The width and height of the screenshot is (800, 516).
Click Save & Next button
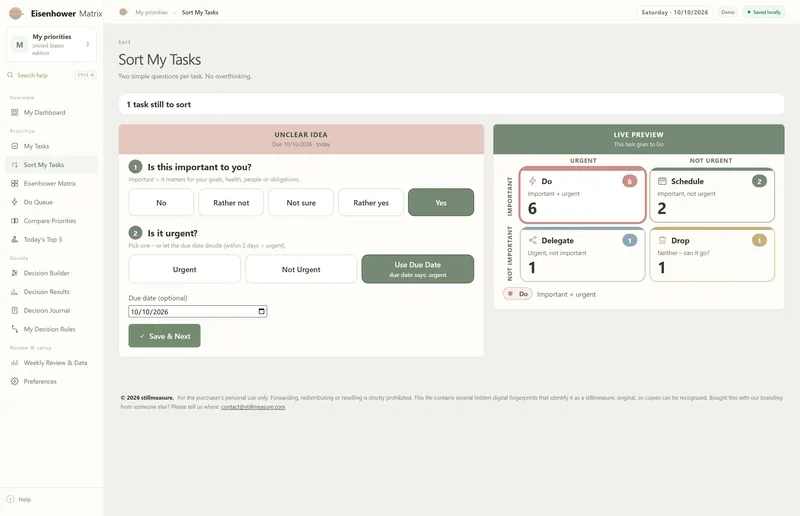(x=164, y=336)
